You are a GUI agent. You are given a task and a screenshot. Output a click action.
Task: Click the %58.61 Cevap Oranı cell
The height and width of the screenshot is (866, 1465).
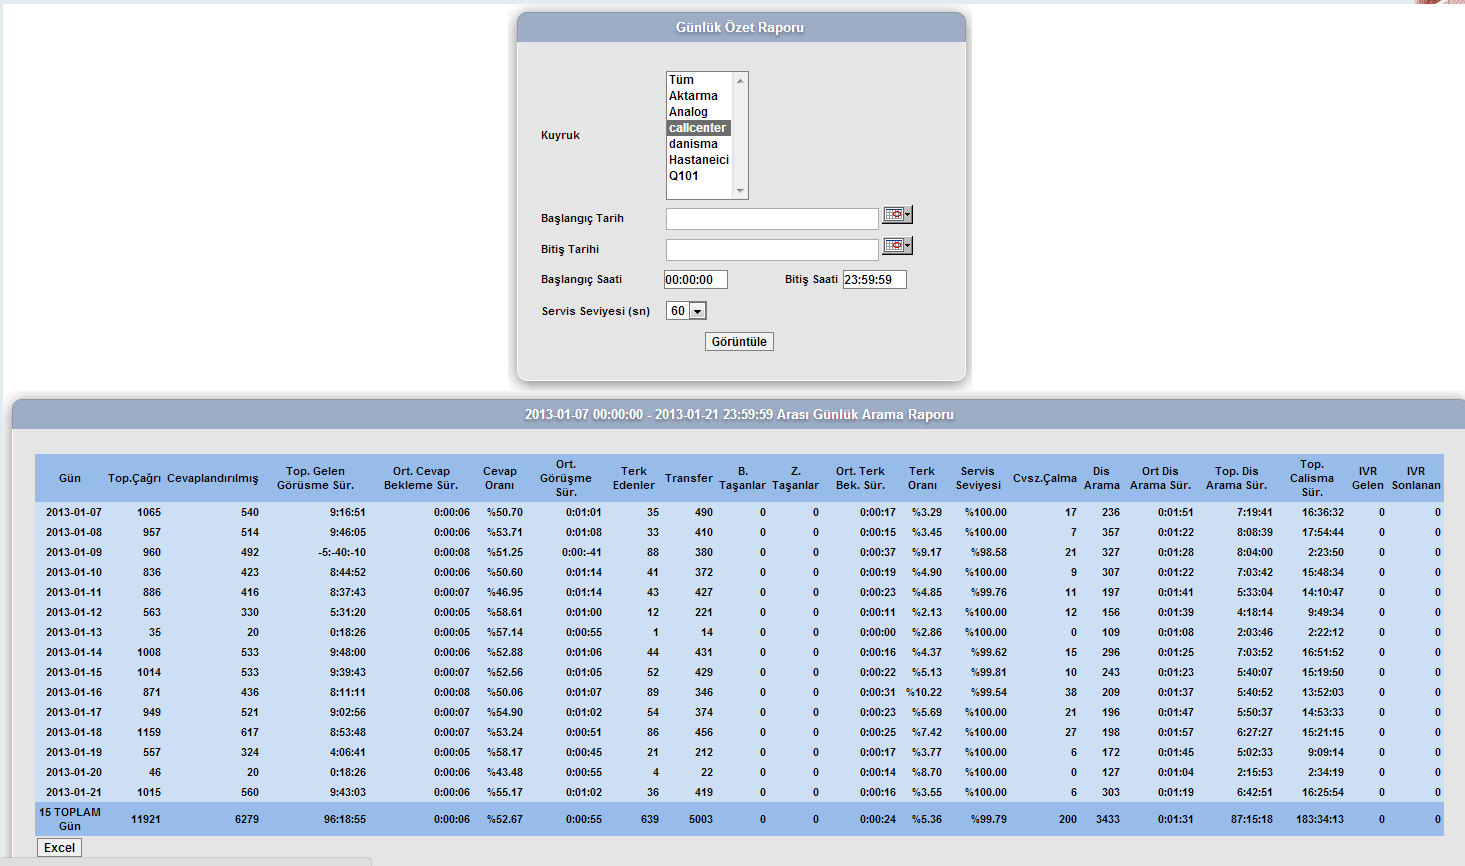505,612
